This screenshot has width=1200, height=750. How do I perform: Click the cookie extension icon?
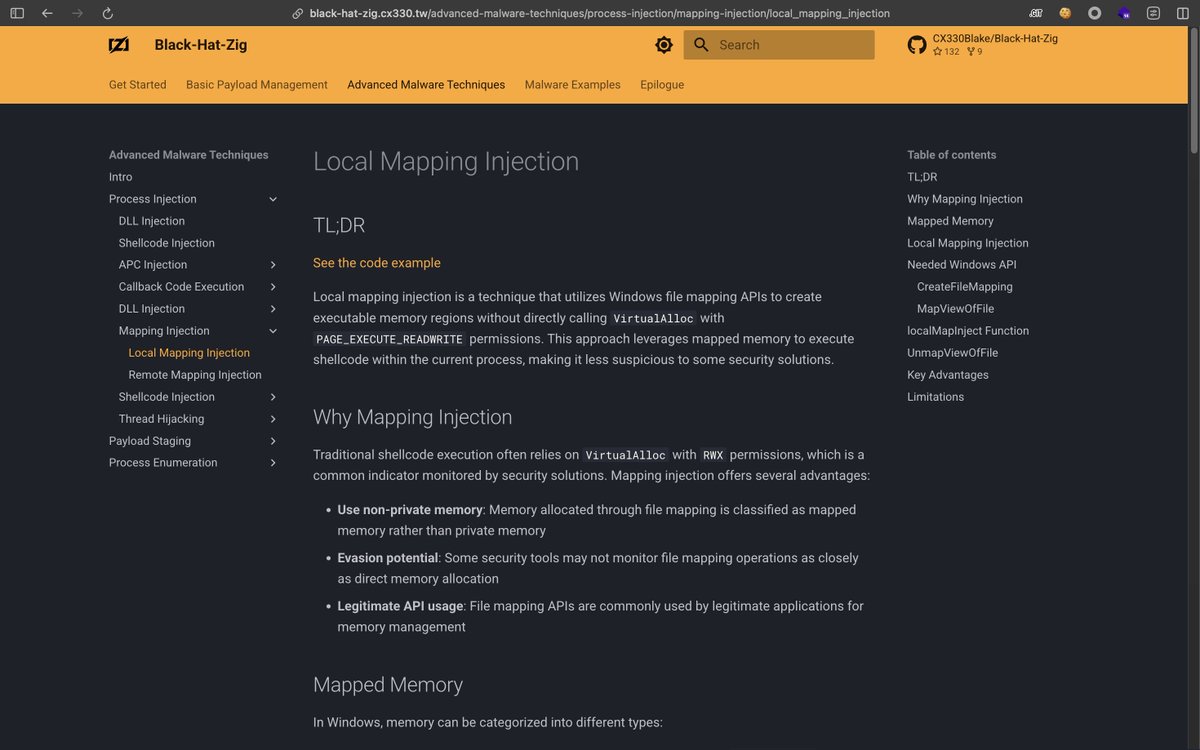[x=1065, y=13]
